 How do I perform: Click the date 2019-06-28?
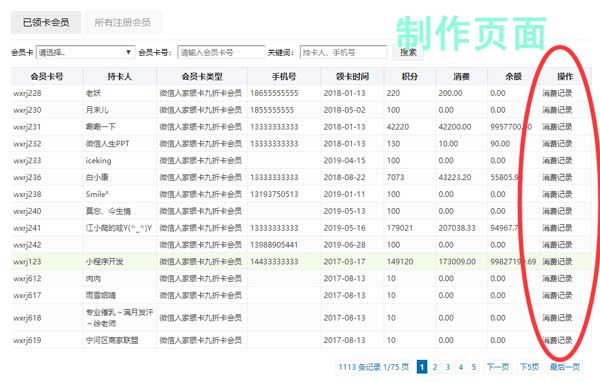tap(344, 245)
